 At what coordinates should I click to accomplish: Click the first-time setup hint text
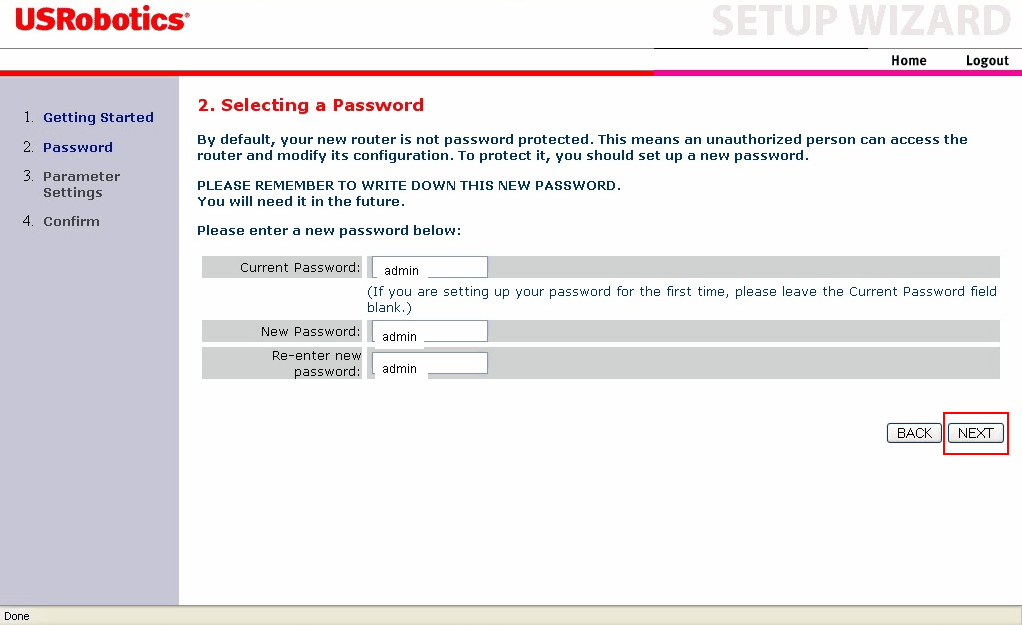pyautogui.click(x=682, y=299)
